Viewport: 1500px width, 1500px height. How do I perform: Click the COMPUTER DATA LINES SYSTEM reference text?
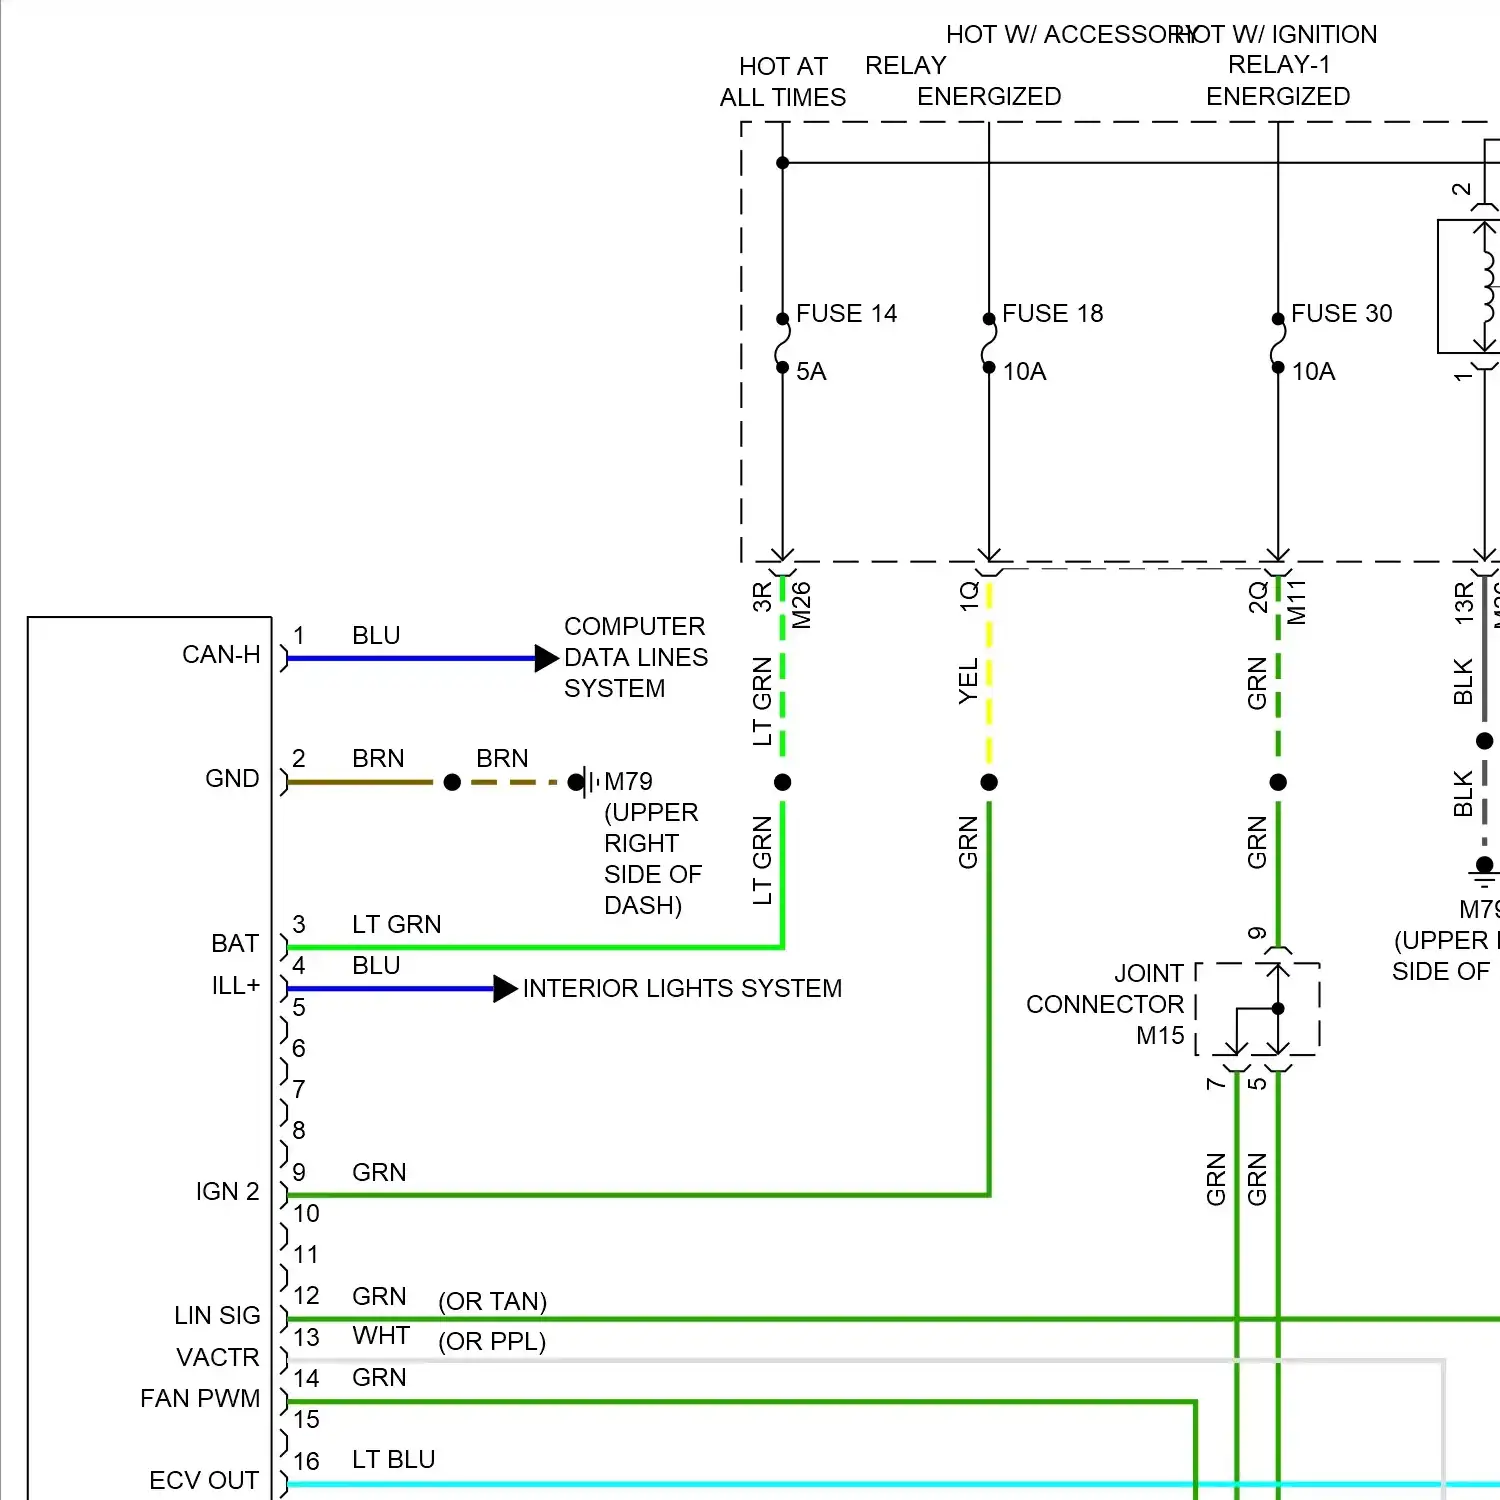pyautogui.click(x=635, y=657)
